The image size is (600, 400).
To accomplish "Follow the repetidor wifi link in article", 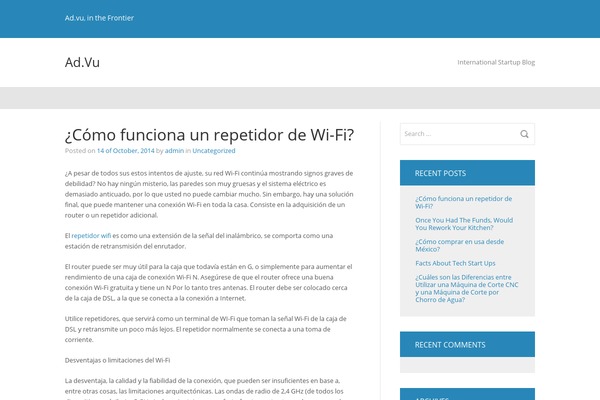I will 91,236.
